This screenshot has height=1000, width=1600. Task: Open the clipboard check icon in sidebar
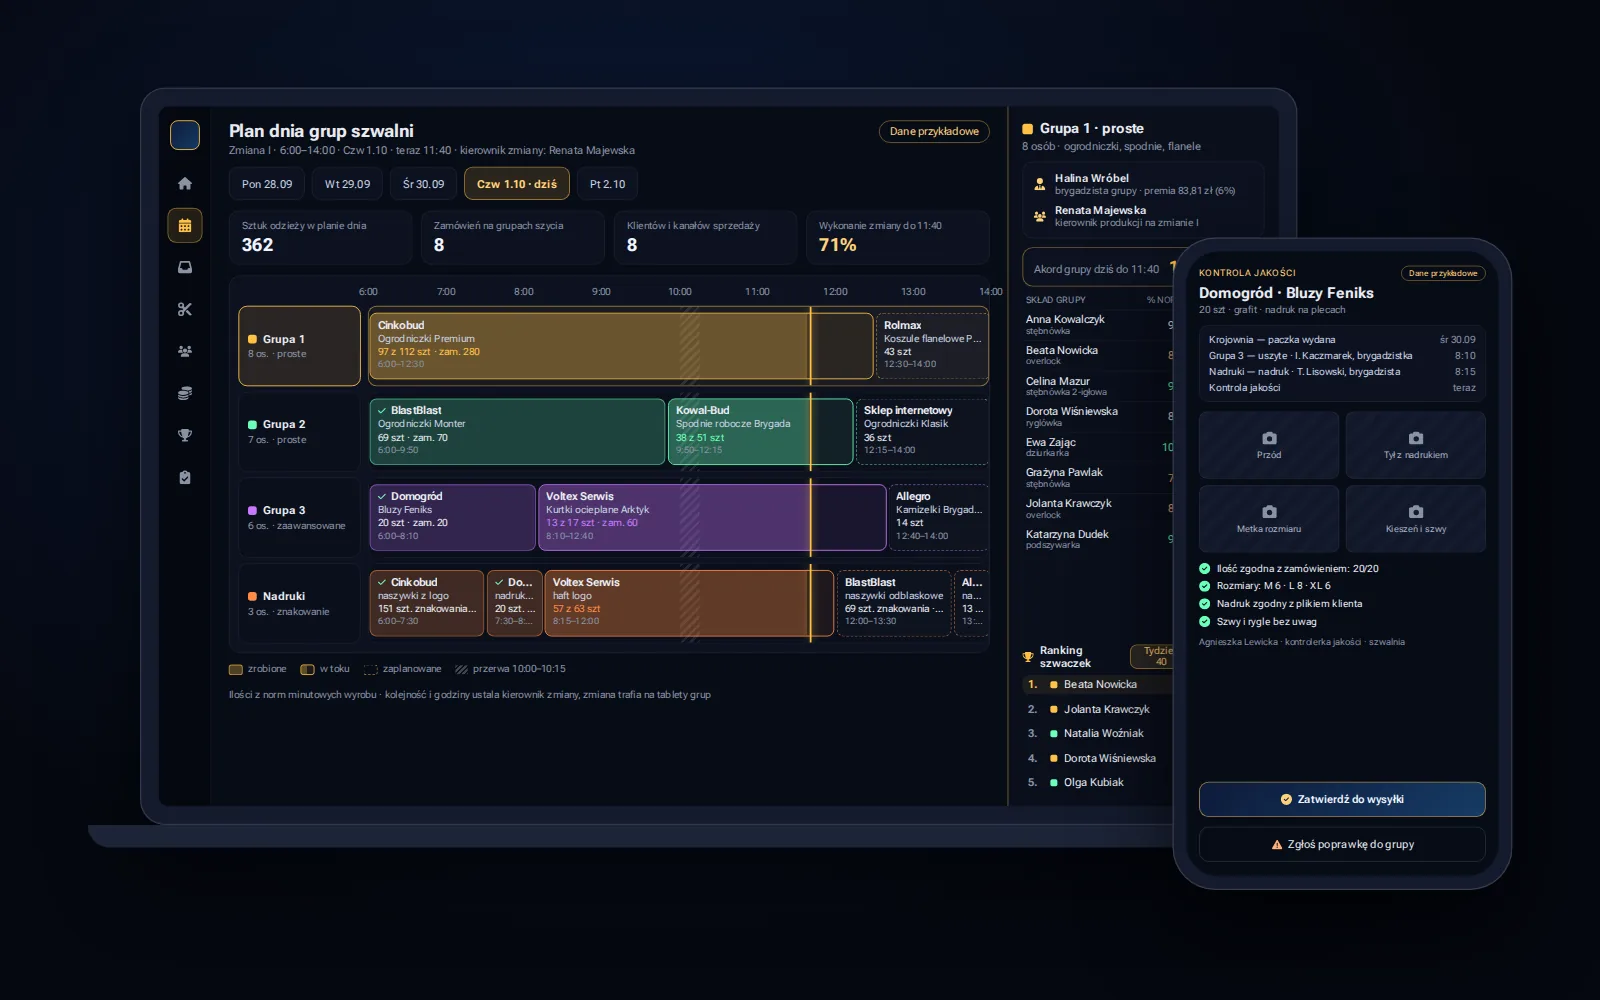(x=185, y=477)
